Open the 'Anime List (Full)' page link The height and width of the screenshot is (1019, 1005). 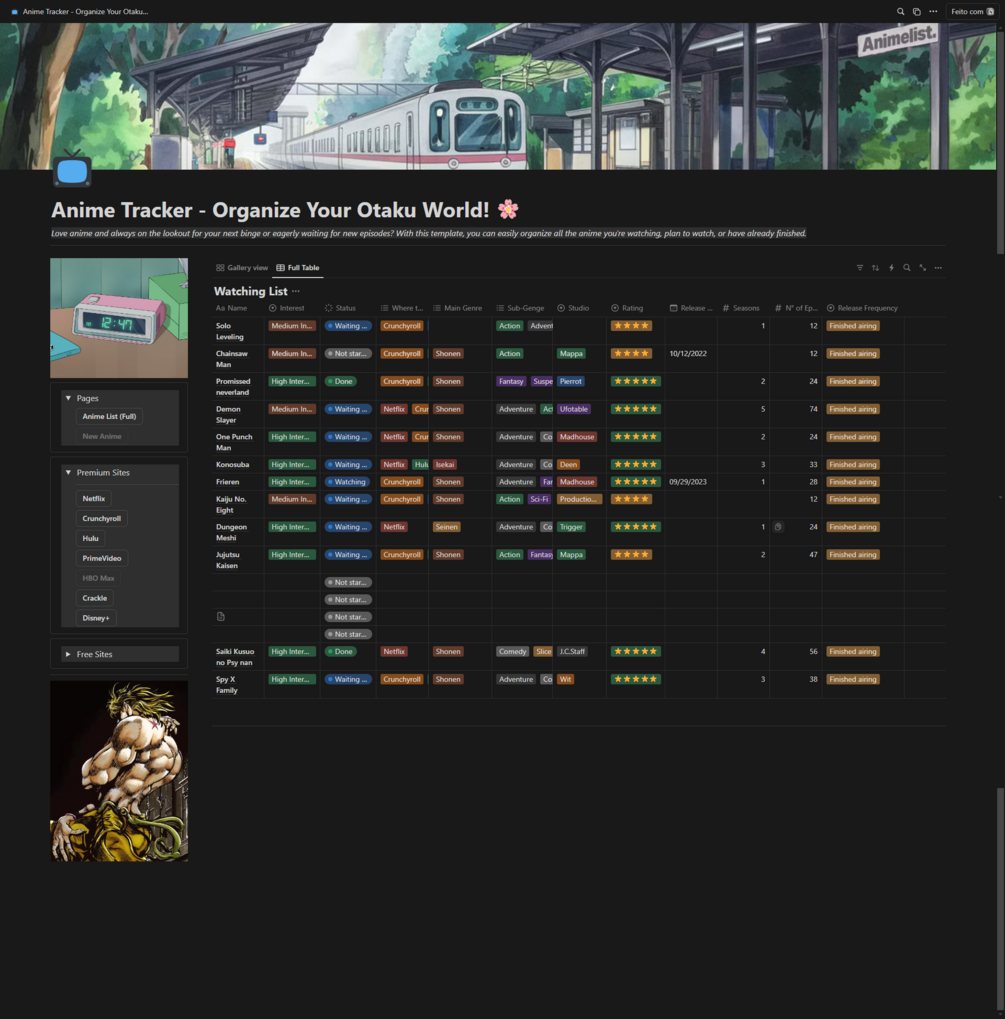(109, 417)
